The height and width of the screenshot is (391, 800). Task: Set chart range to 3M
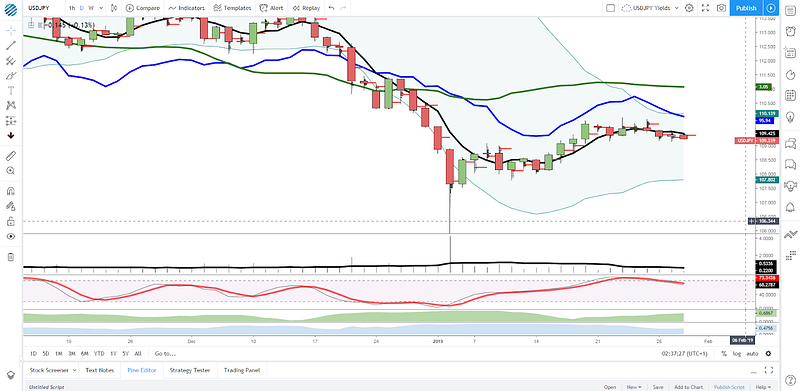(x=72, y=353)
